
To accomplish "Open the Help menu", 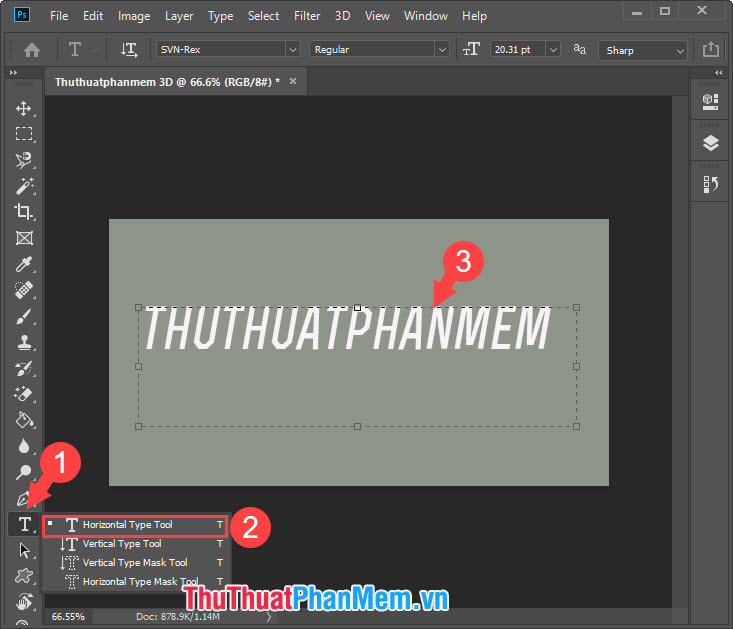I will coord(474,16).
